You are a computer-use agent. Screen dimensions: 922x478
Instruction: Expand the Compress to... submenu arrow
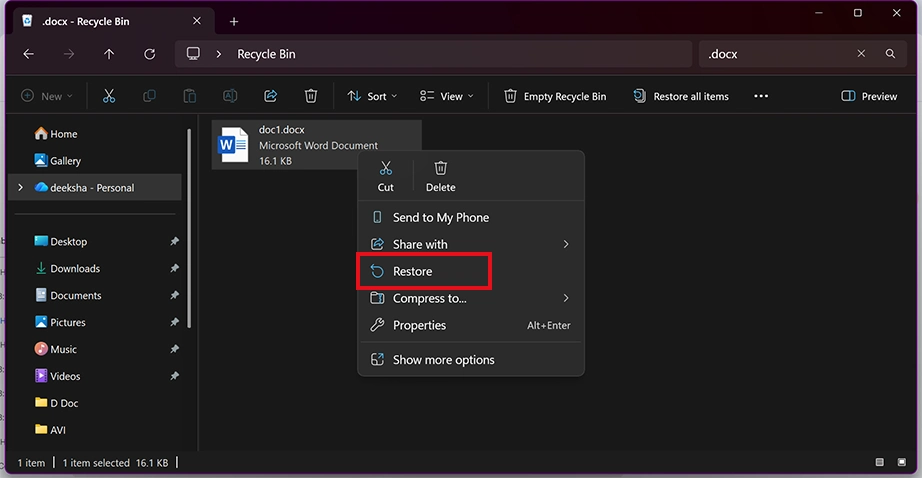click(566, 298)
